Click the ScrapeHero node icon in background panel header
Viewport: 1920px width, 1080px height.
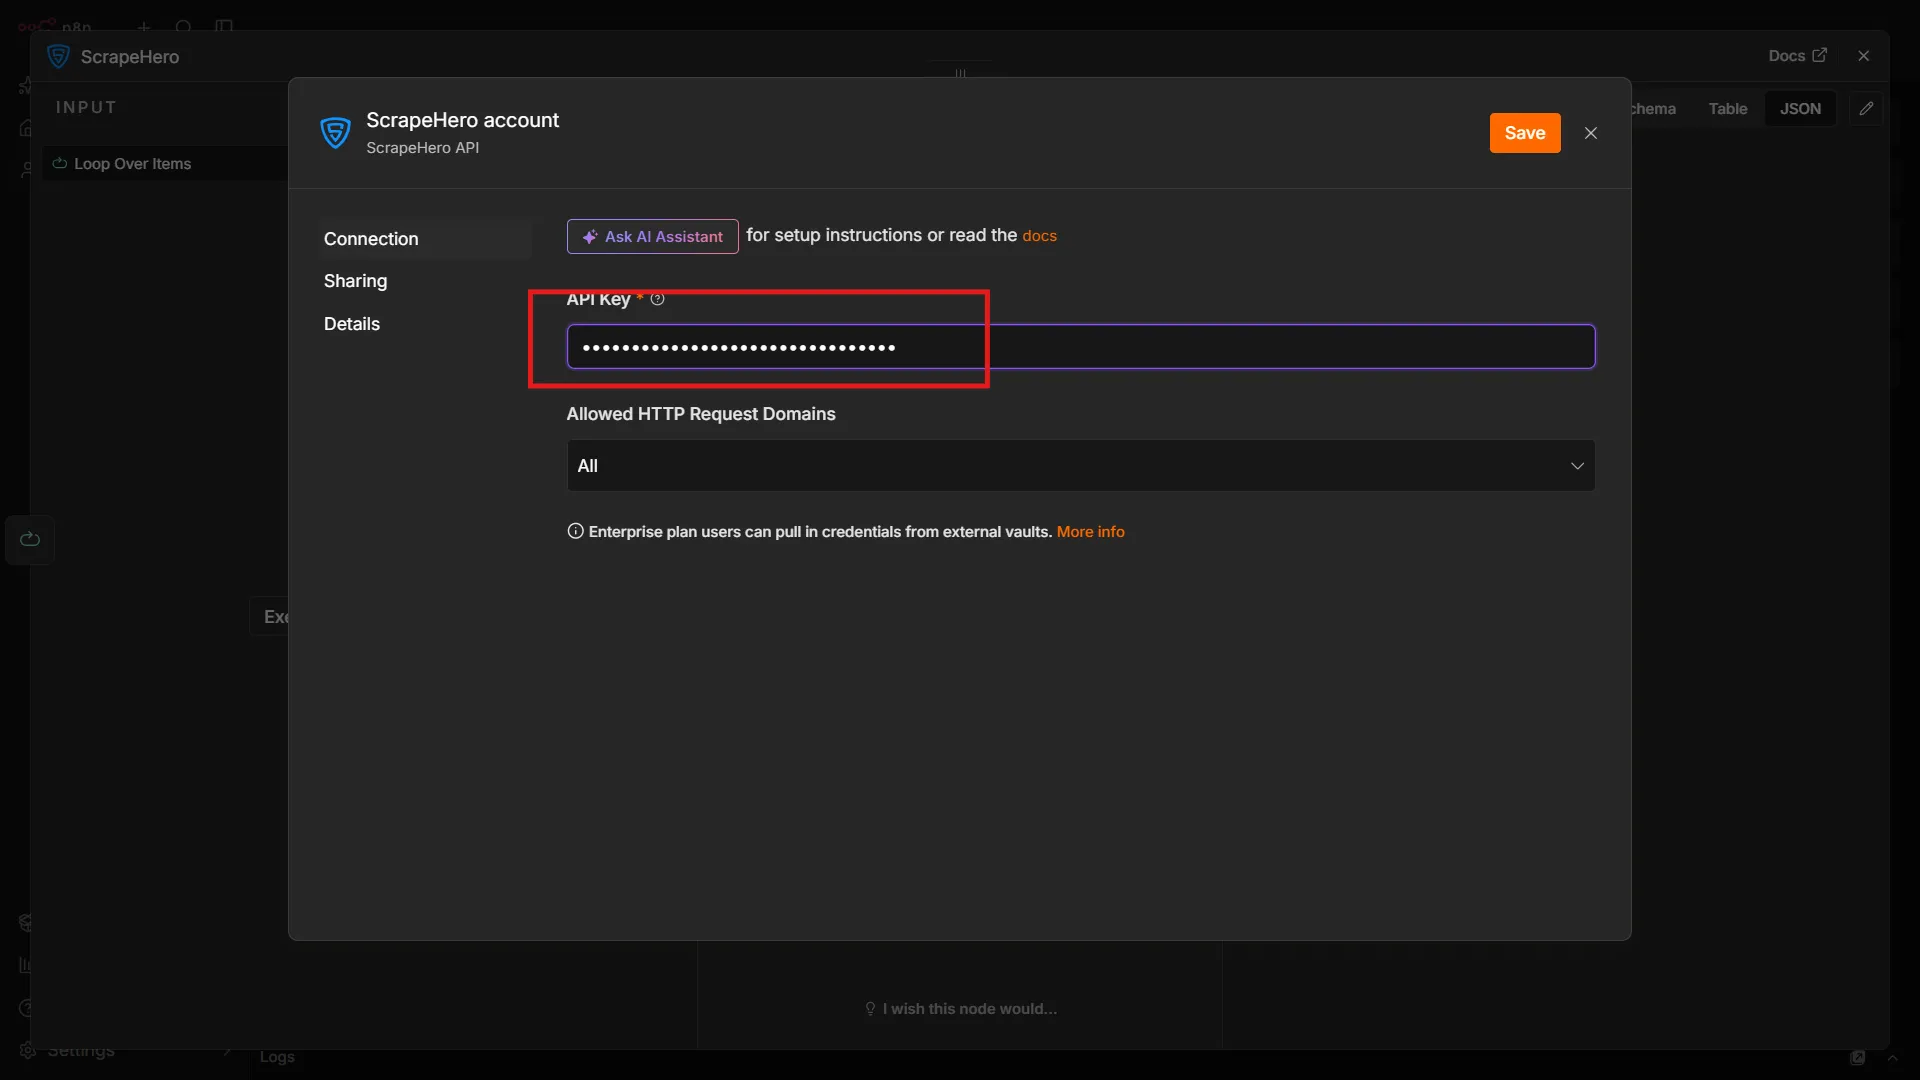(x=58, y=57)
